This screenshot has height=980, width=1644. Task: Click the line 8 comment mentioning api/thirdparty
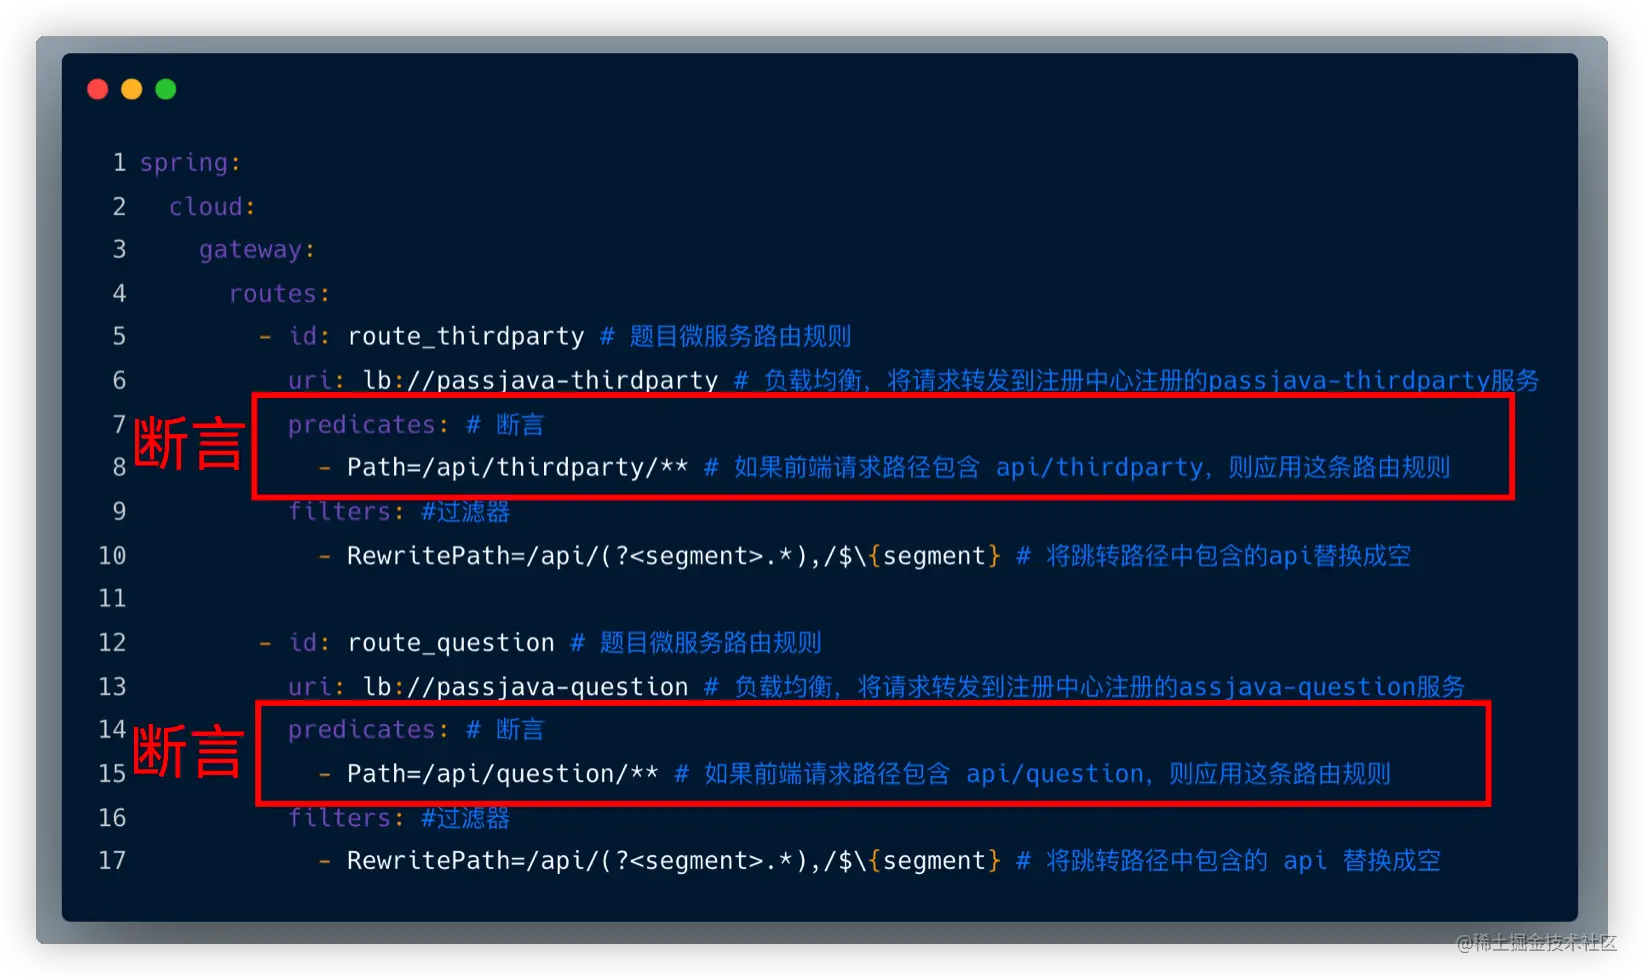tap(1077, 467)
